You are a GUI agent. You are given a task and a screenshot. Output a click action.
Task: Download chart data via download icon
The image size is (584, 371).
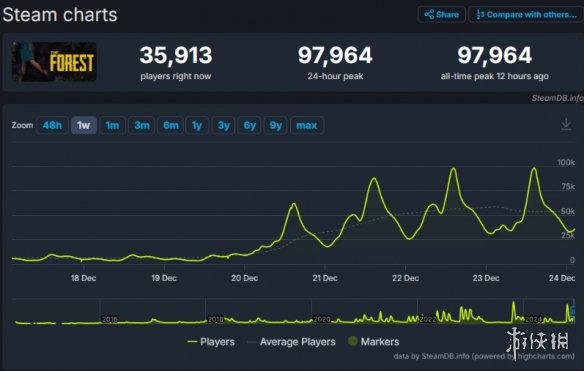click(x=566, y=124)
